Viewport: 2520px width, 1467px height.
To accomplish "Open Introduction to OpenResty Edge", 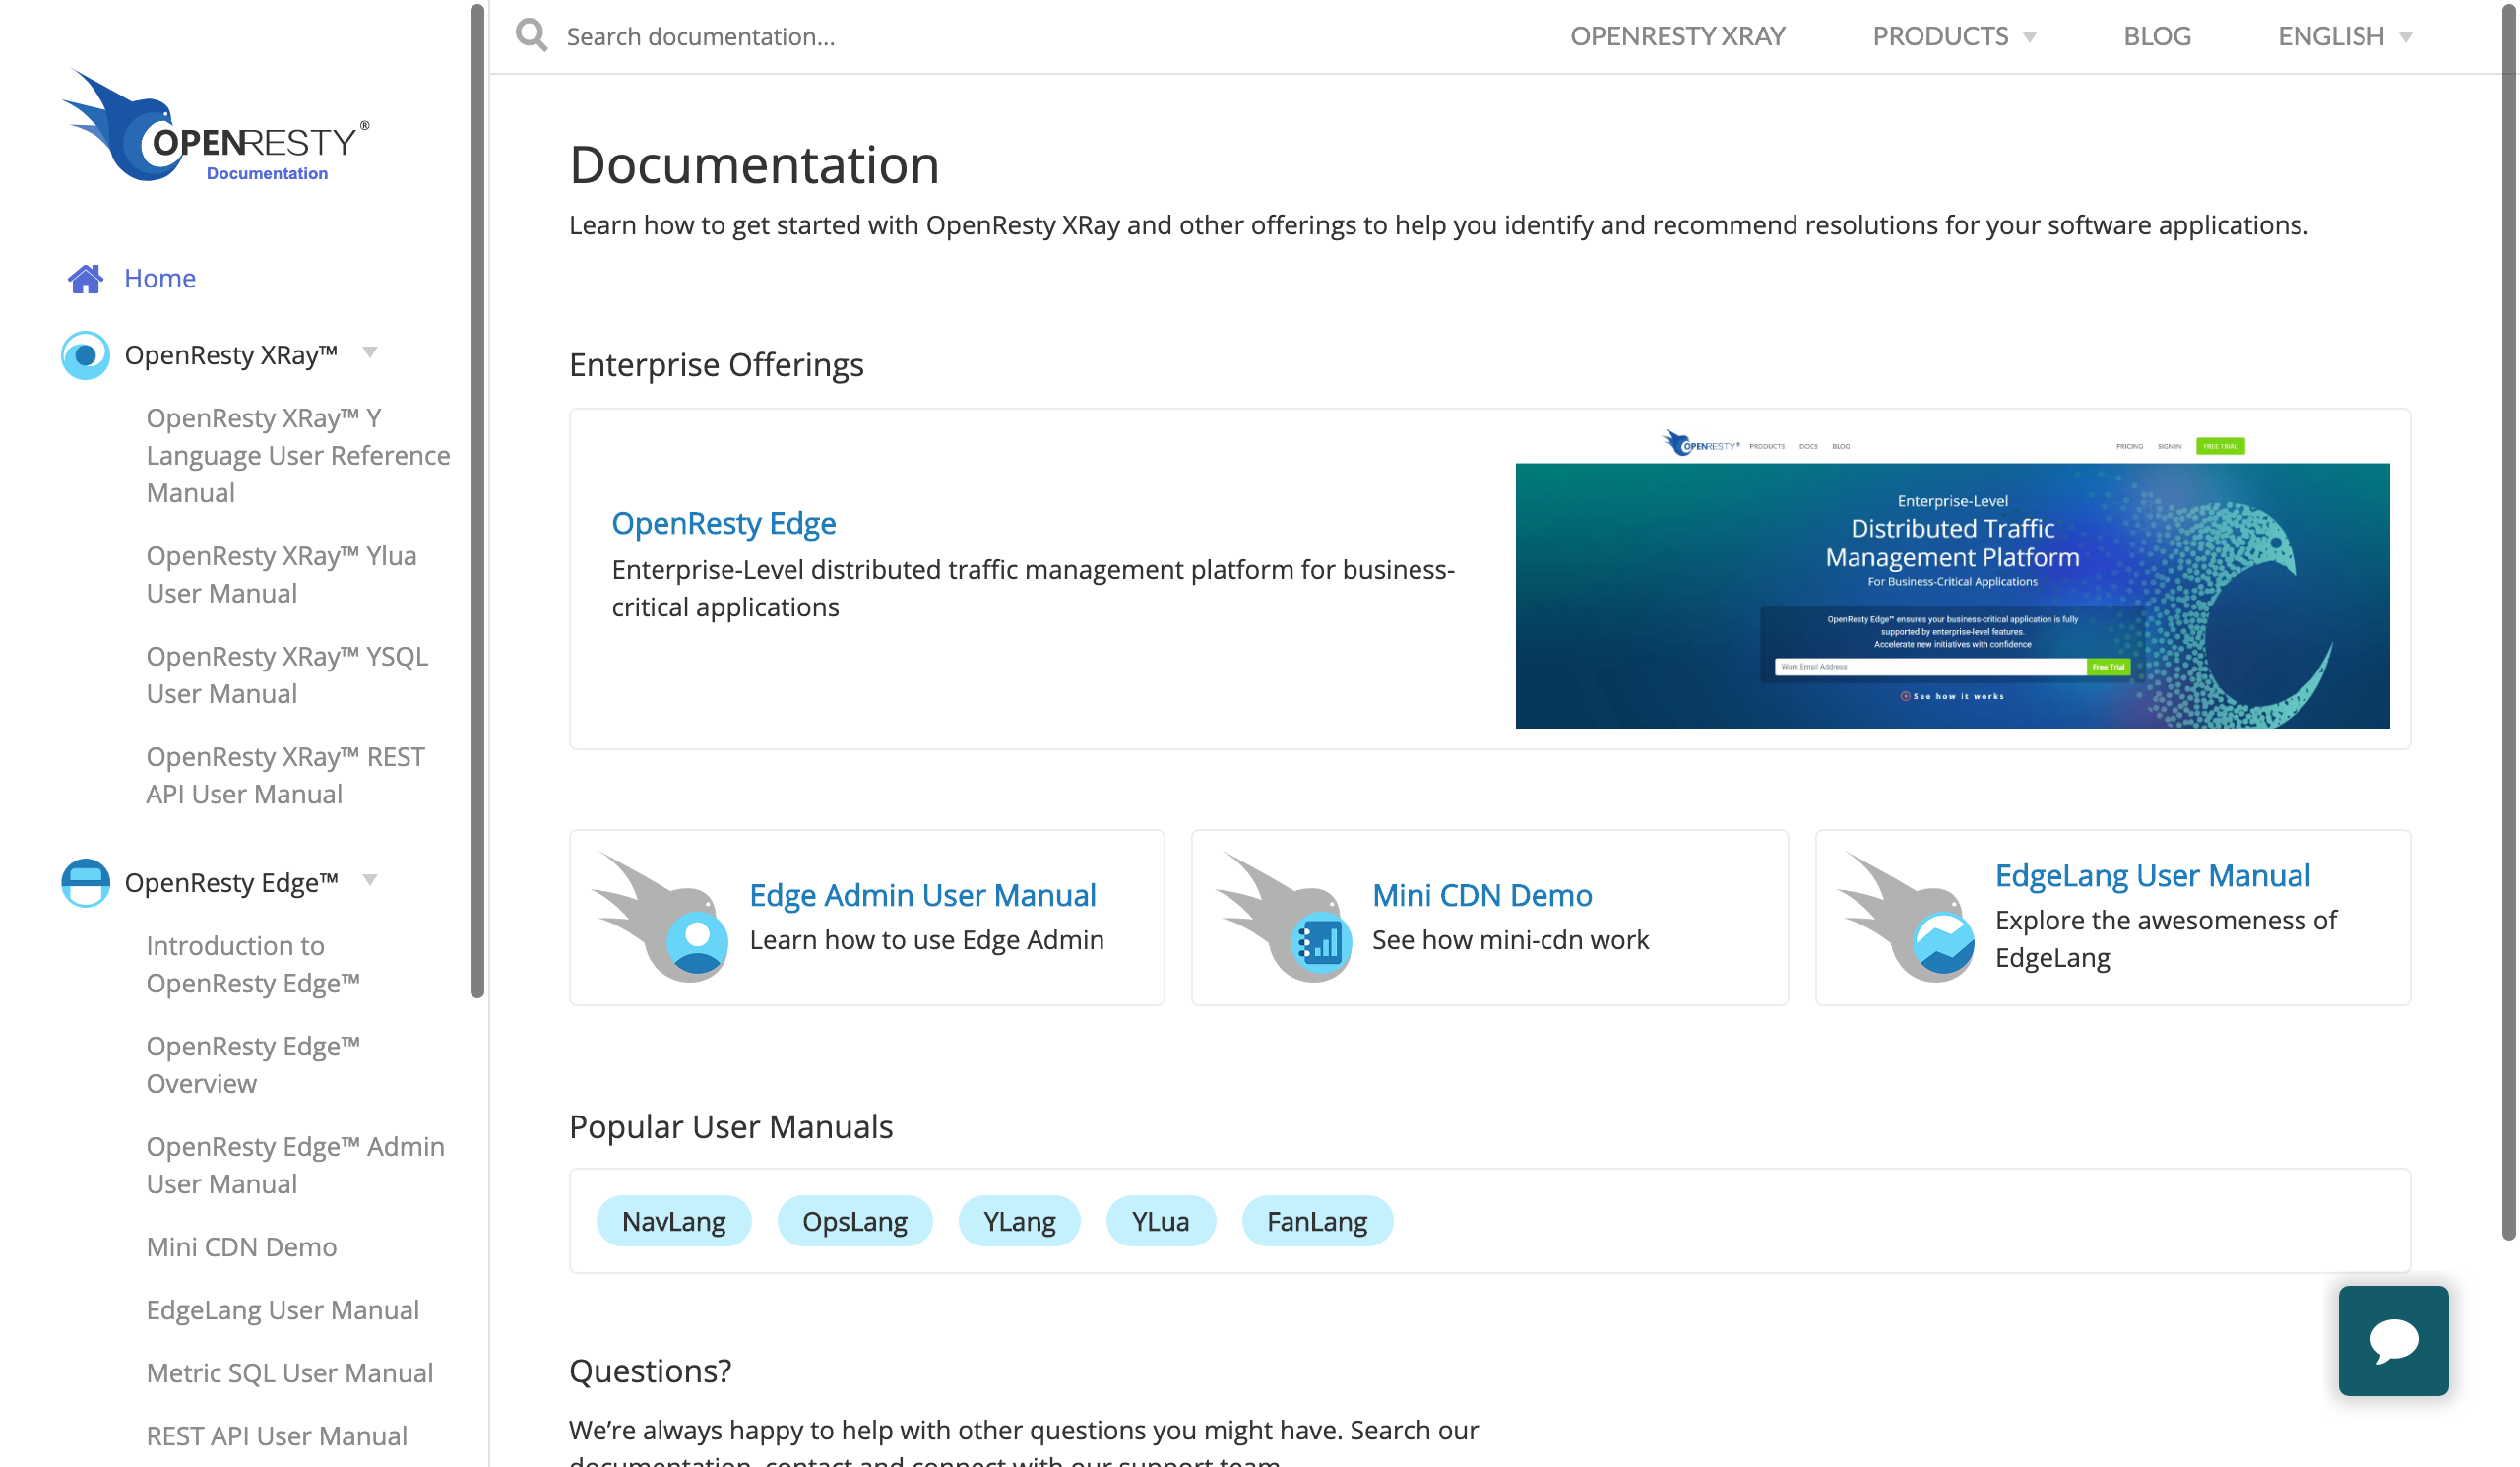I will (253, 964).
